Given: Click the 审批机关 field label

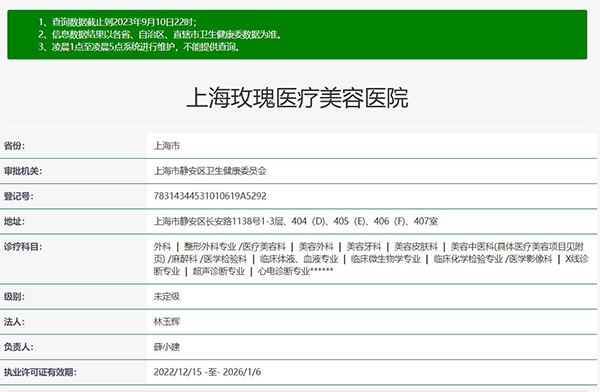Looking at the screenshot, I should coord(23,171).
